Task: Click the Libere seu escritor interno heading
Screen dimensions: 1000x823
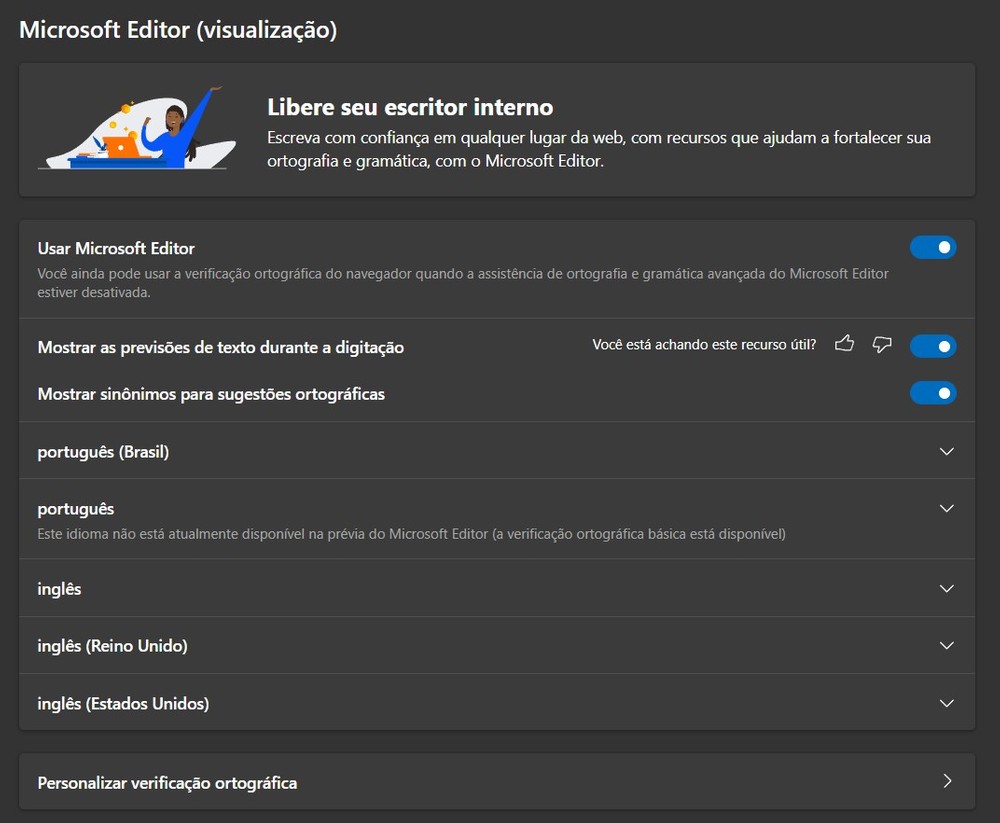Action: tap(410, 107)
